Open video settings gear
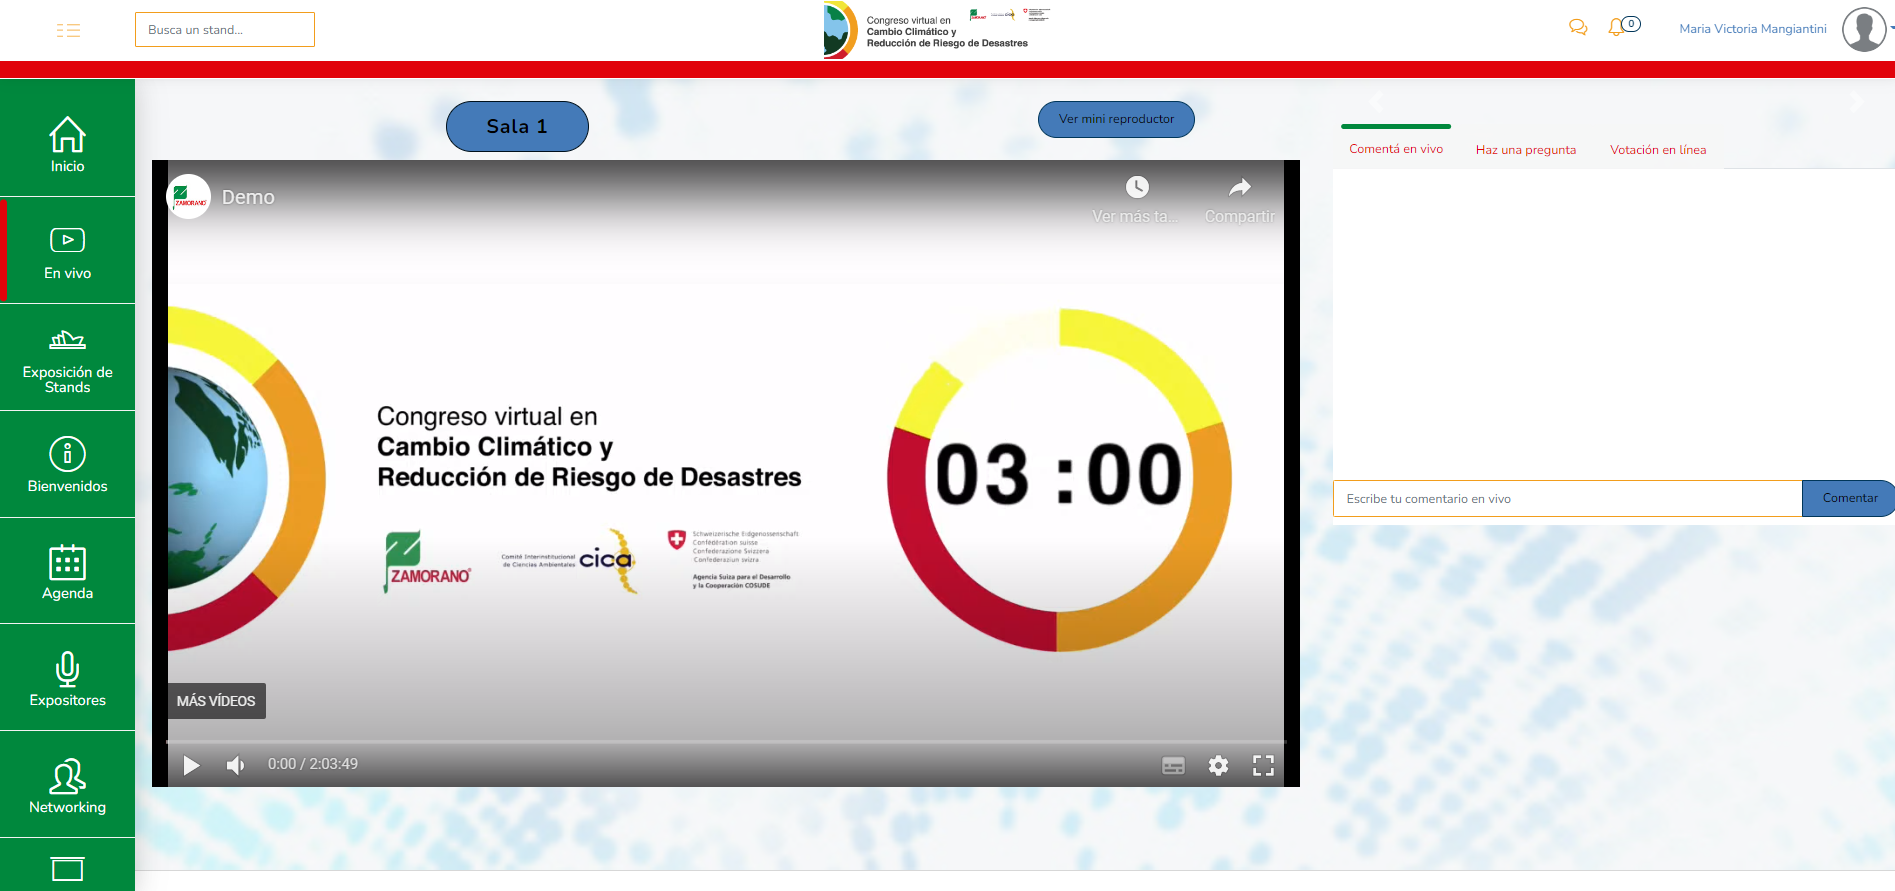This screenshot has height=891, width=1895. tap(1218, 766)
